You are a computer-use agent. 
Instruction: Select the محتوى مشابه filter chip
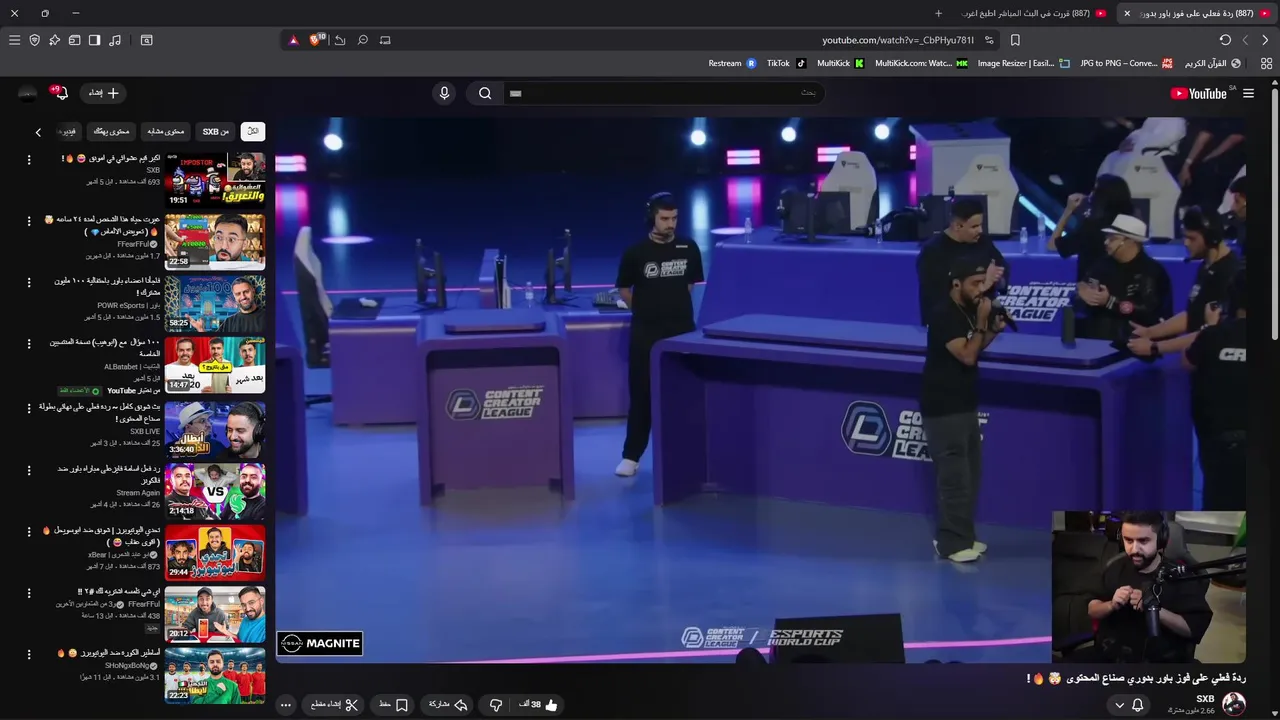[165, 131]
